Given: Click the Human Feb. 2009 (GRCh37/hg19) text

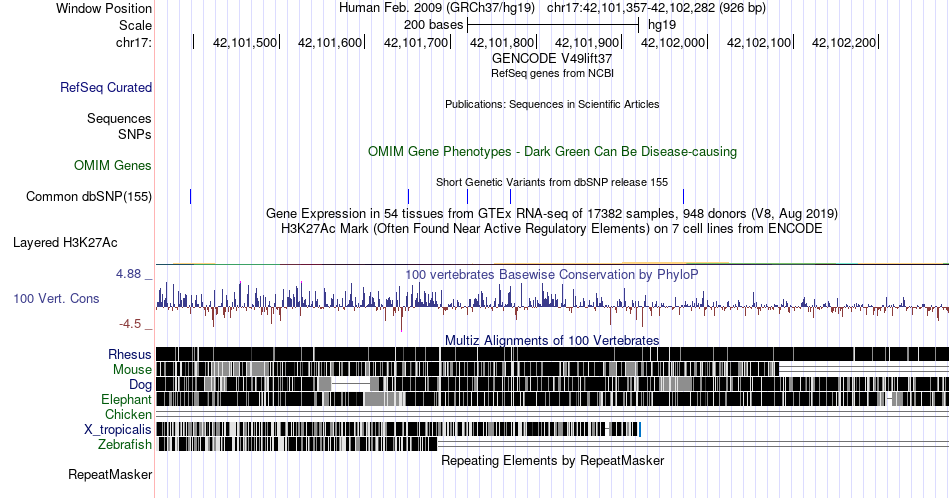Looking at the screenshot, I should coord(437,8).
